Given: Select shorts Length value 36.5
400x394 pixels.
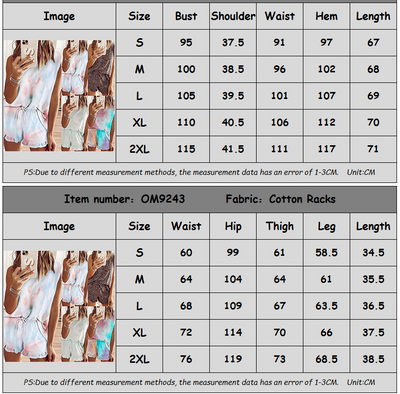Looking at the screenshot, I should pyautogui.click(x=373, y=306).
